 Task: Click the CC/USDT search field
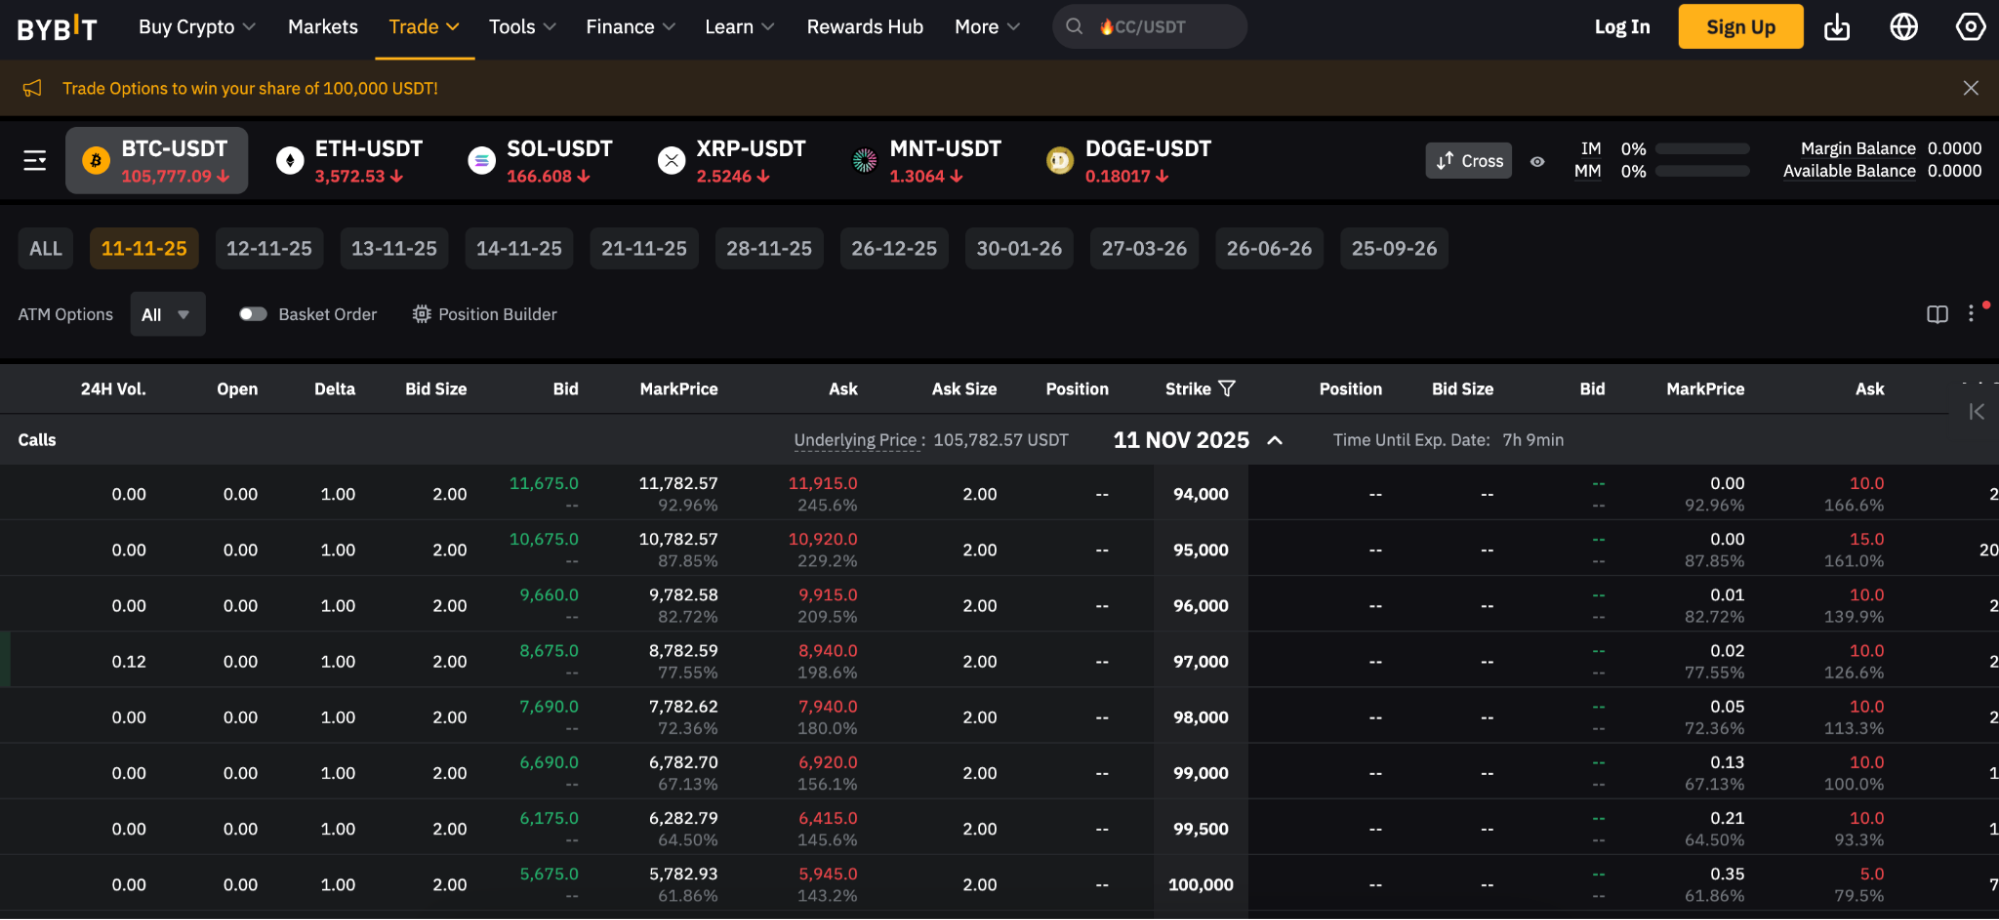1148,27
